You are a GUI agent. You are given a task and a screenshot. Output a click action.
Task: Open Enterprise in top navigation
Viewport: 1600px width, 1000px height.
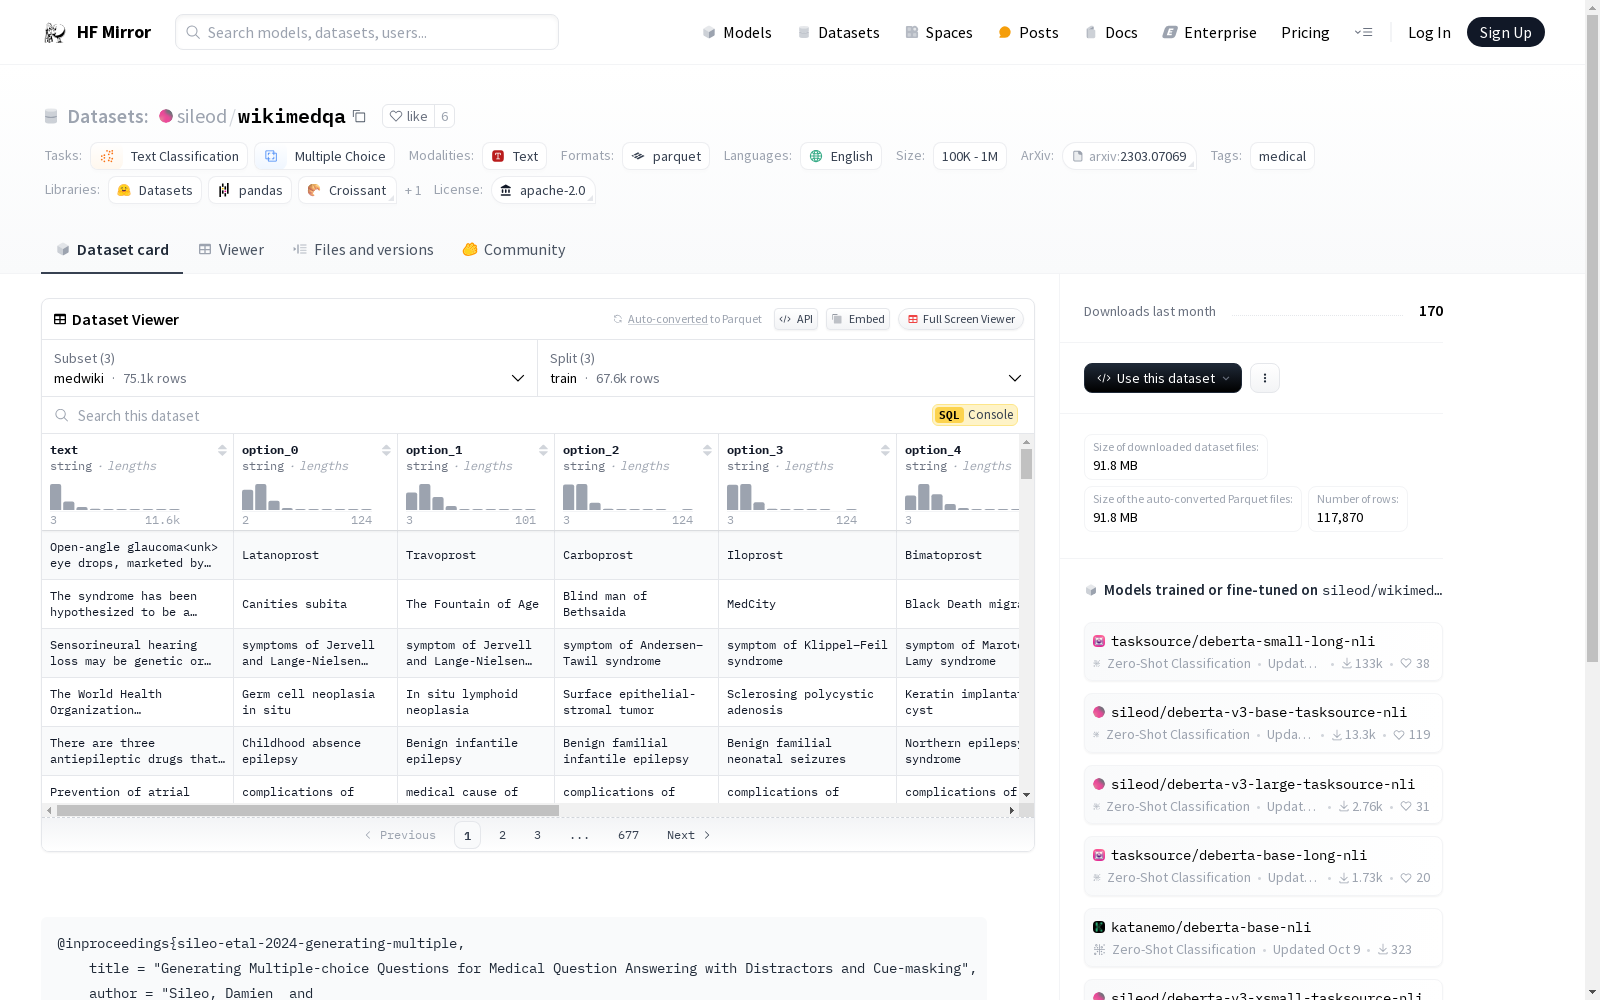click(x=1210, y=32)
